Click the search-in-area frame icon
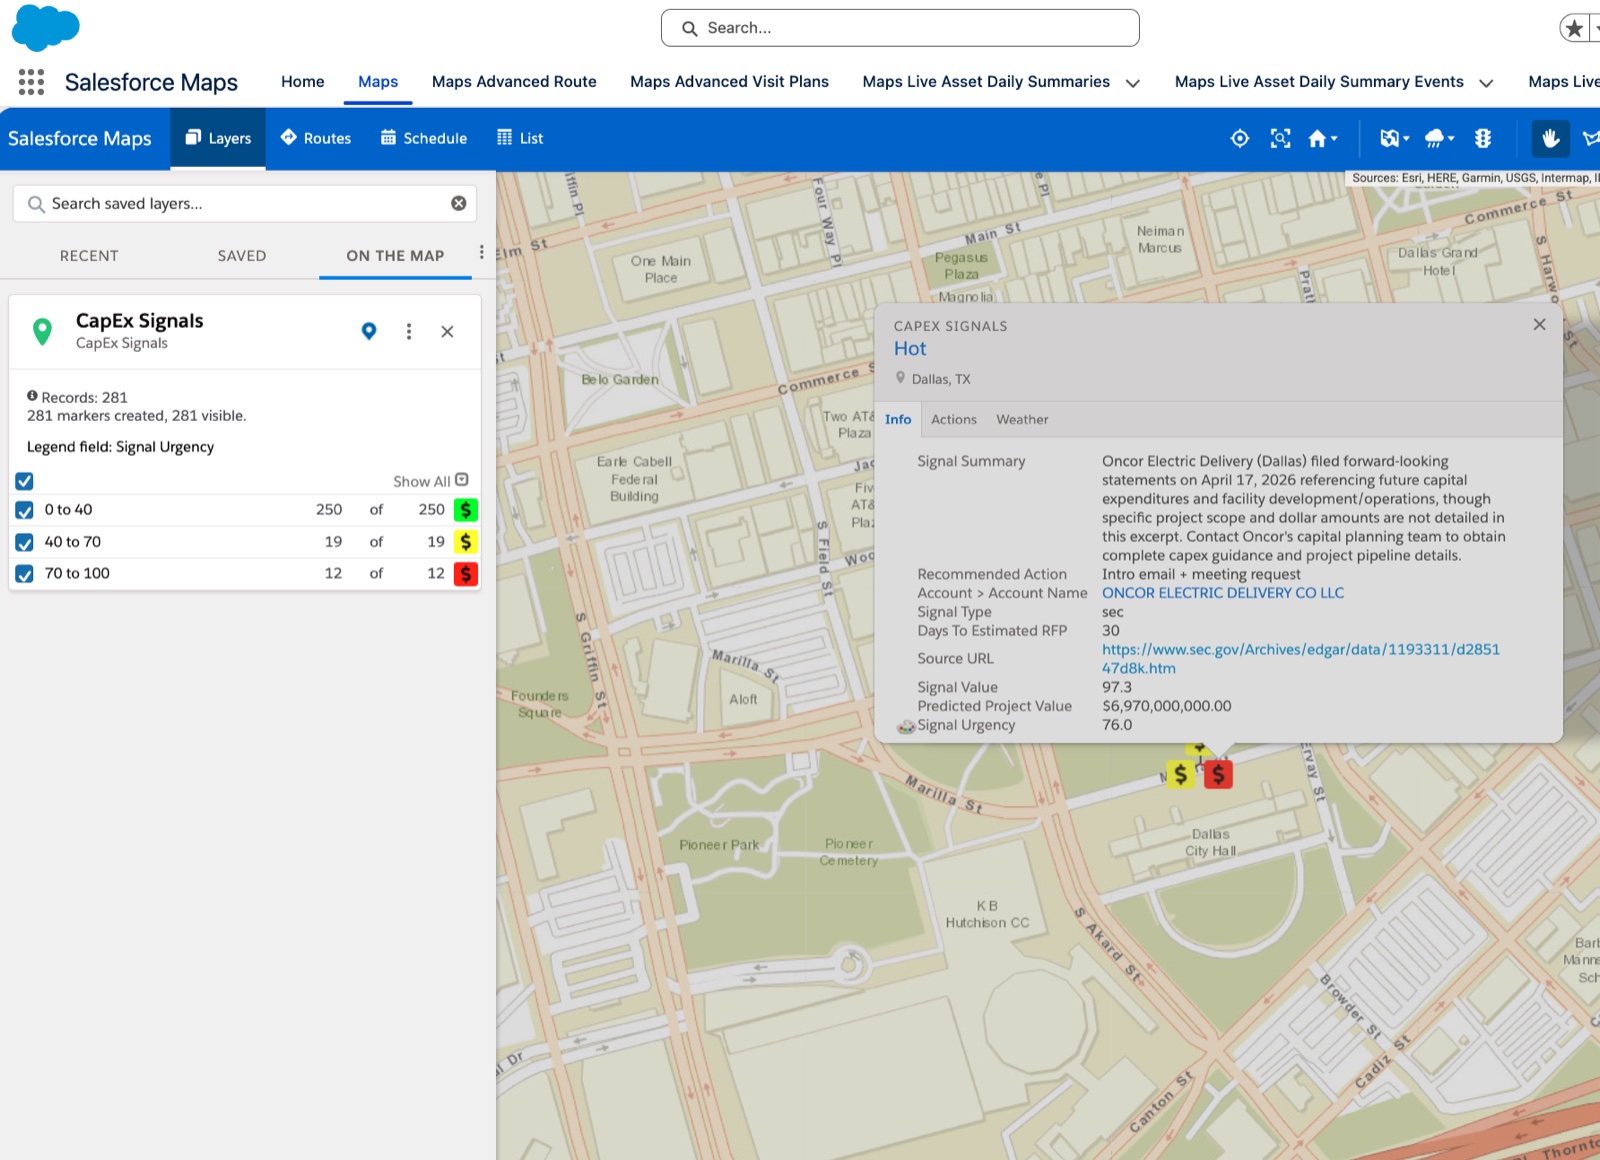This screenshot has height=1160, width=1600. 1280,139
